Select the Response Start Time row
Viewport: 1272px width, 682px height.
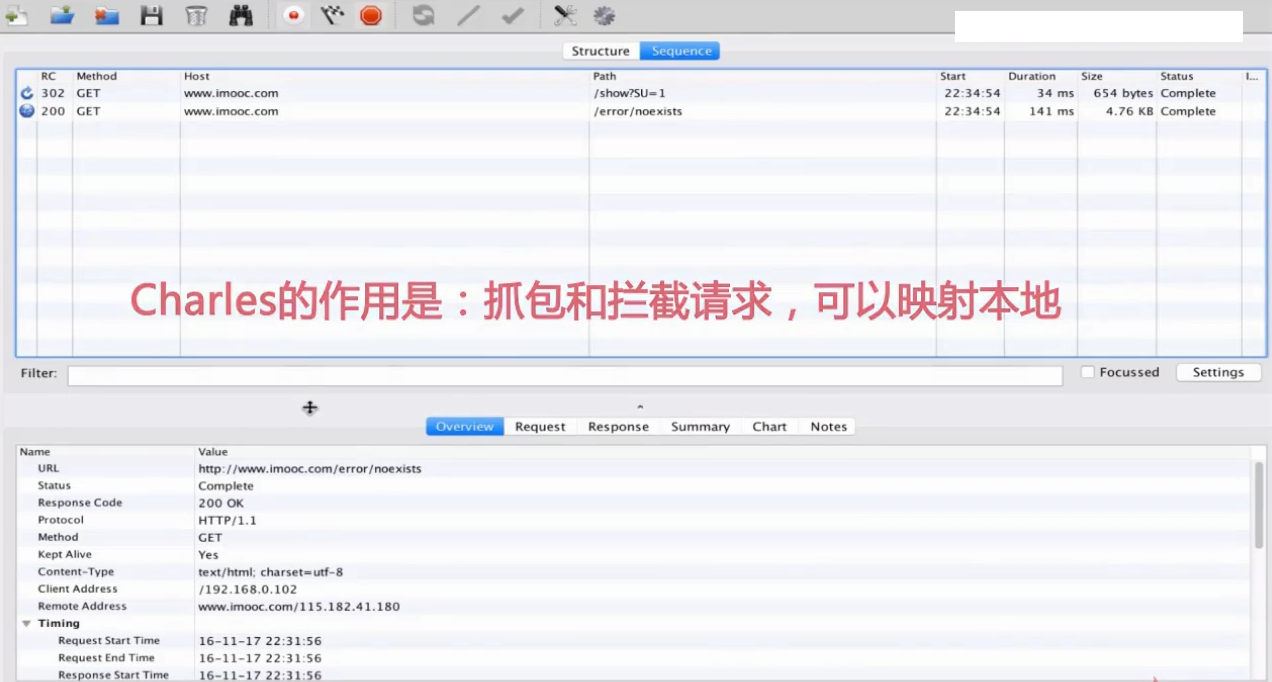pos(634,675)
